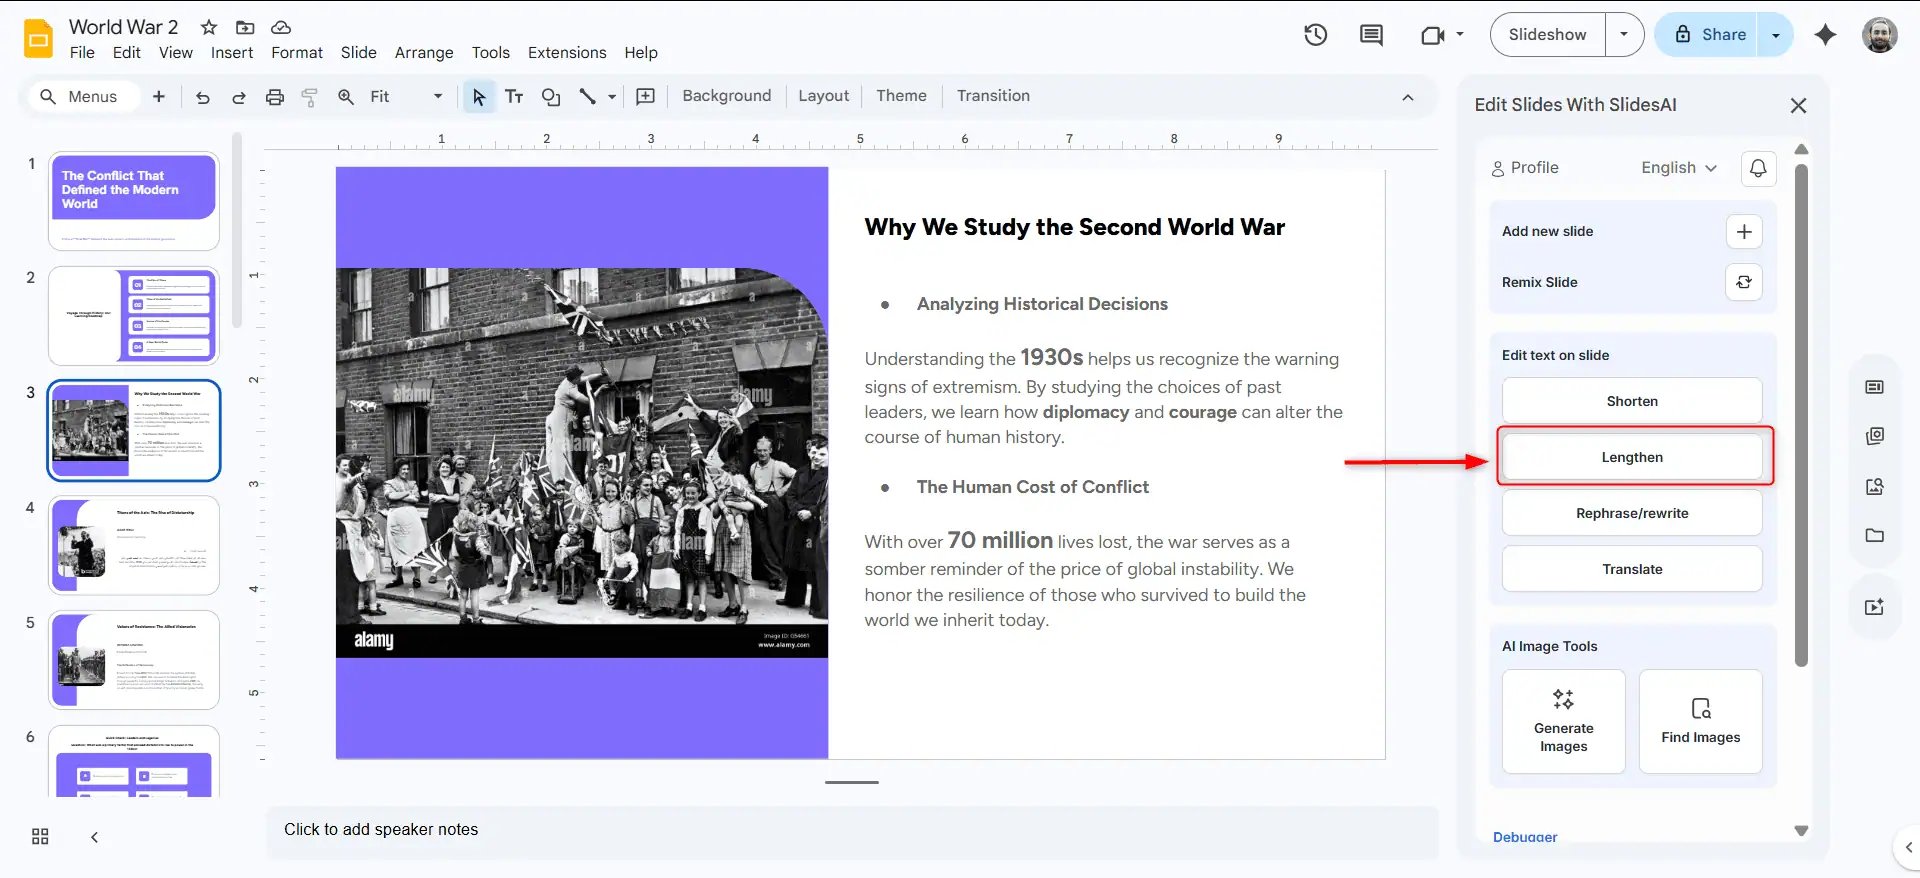Open the line tool dropdown arrow
Screen dimensions: 1920x878
(x=612, y=97)
